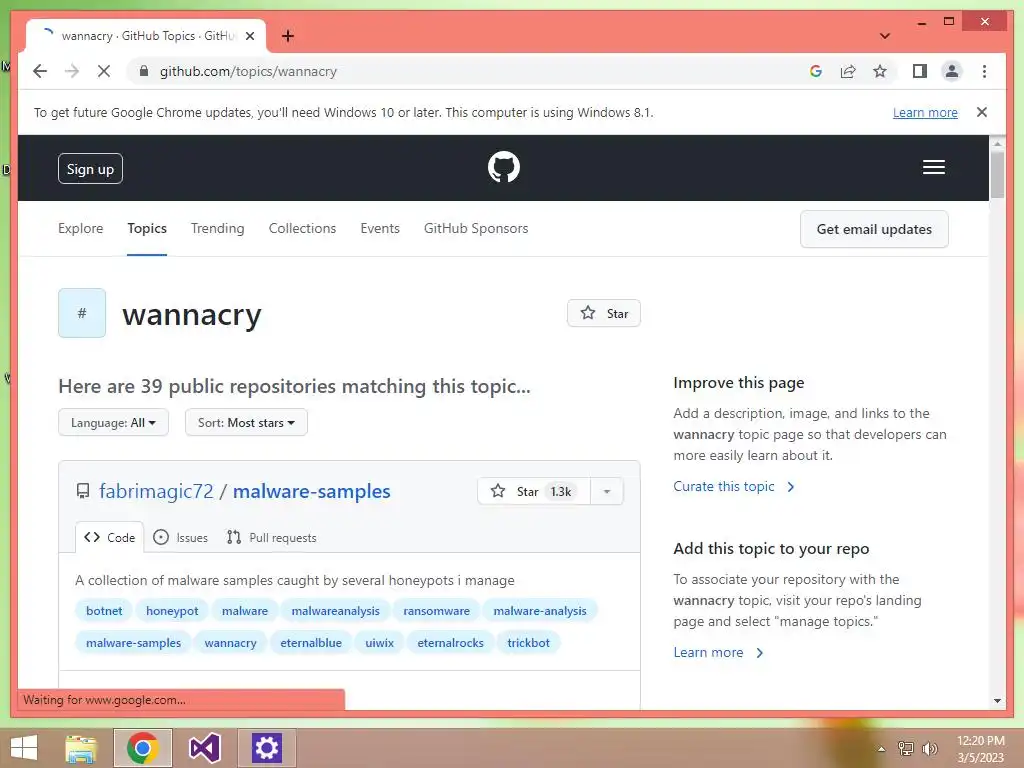Open the hamburger navigation menu
The image size is (1024, 768).
click(933, 167)
